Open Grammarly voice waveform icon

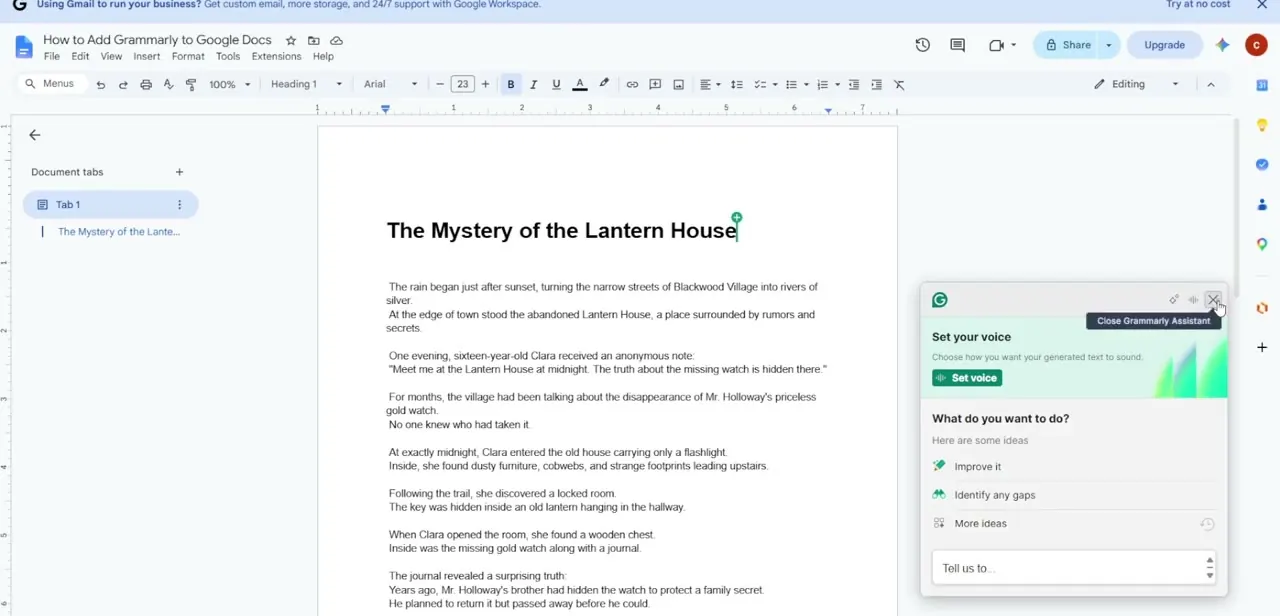coord(1193,300)
